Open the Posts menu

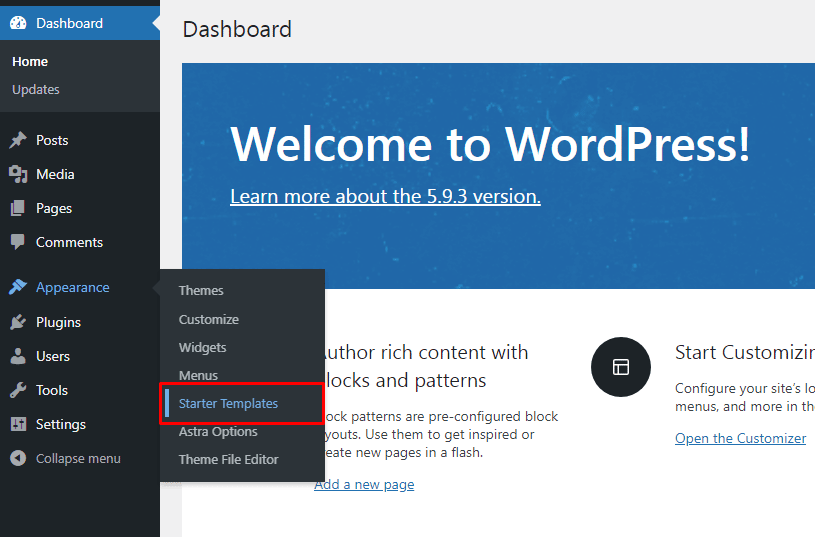80,140
